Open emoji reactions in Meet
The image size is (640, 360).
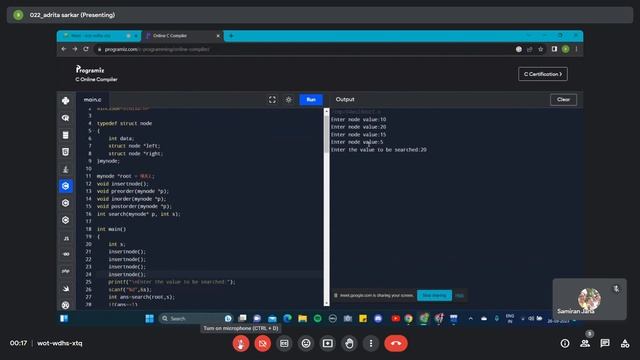click(306, 343)
